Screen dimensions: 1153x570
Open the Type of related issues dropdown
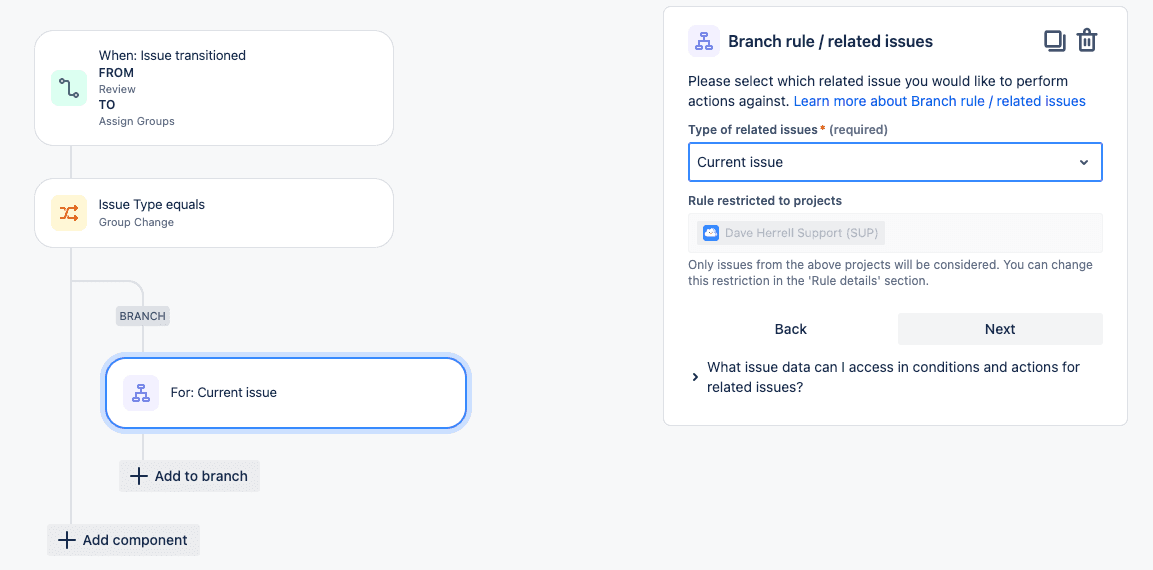click(x=895, y=162)
